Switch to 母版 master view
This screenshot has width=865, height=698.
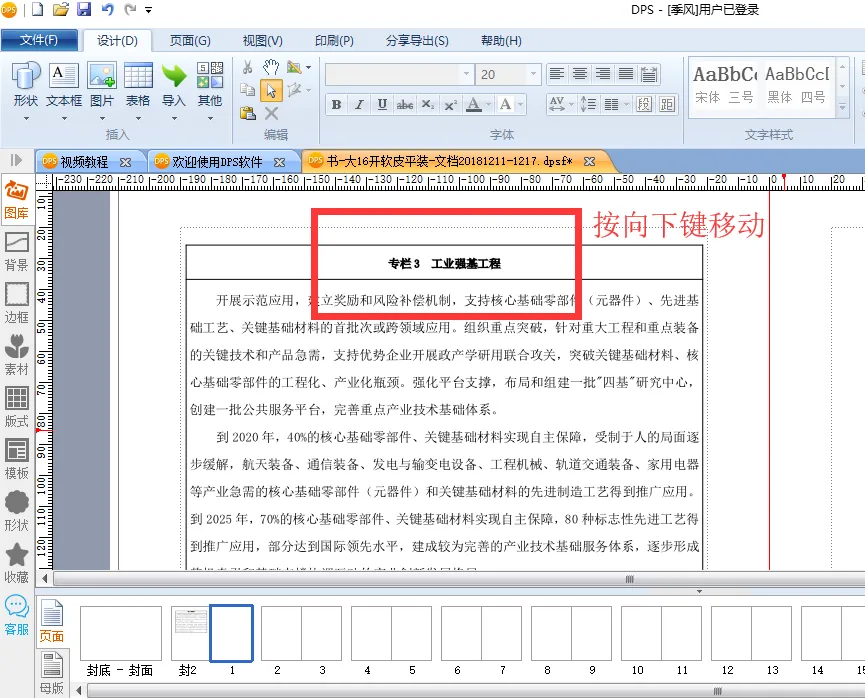pyautogui.click(x=52, y=673)
